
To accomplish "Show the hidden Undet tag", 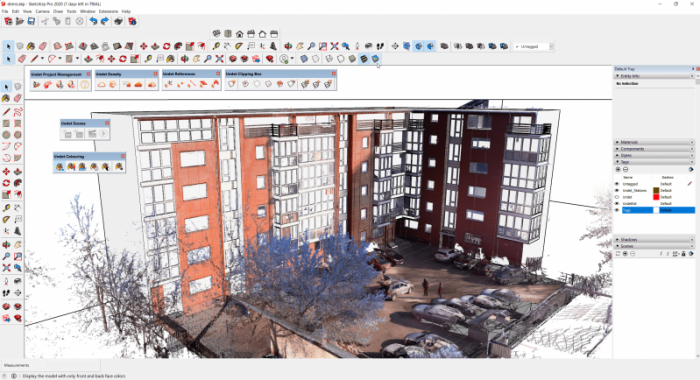I will tap(617, 197).
